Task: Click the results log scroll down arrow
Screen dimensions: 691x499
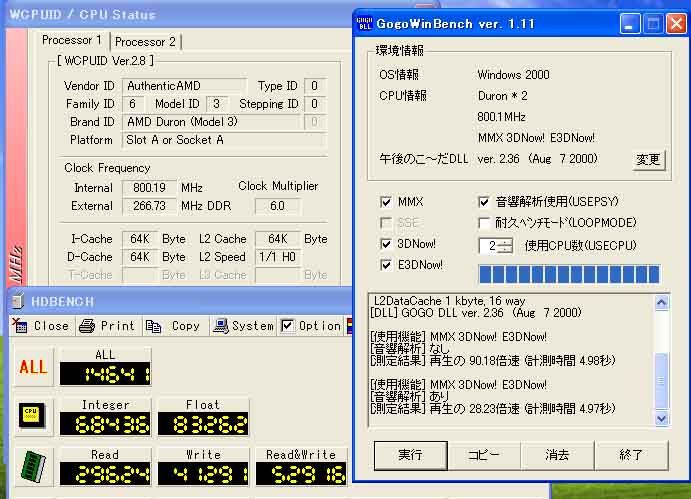Action: (661, 418)
